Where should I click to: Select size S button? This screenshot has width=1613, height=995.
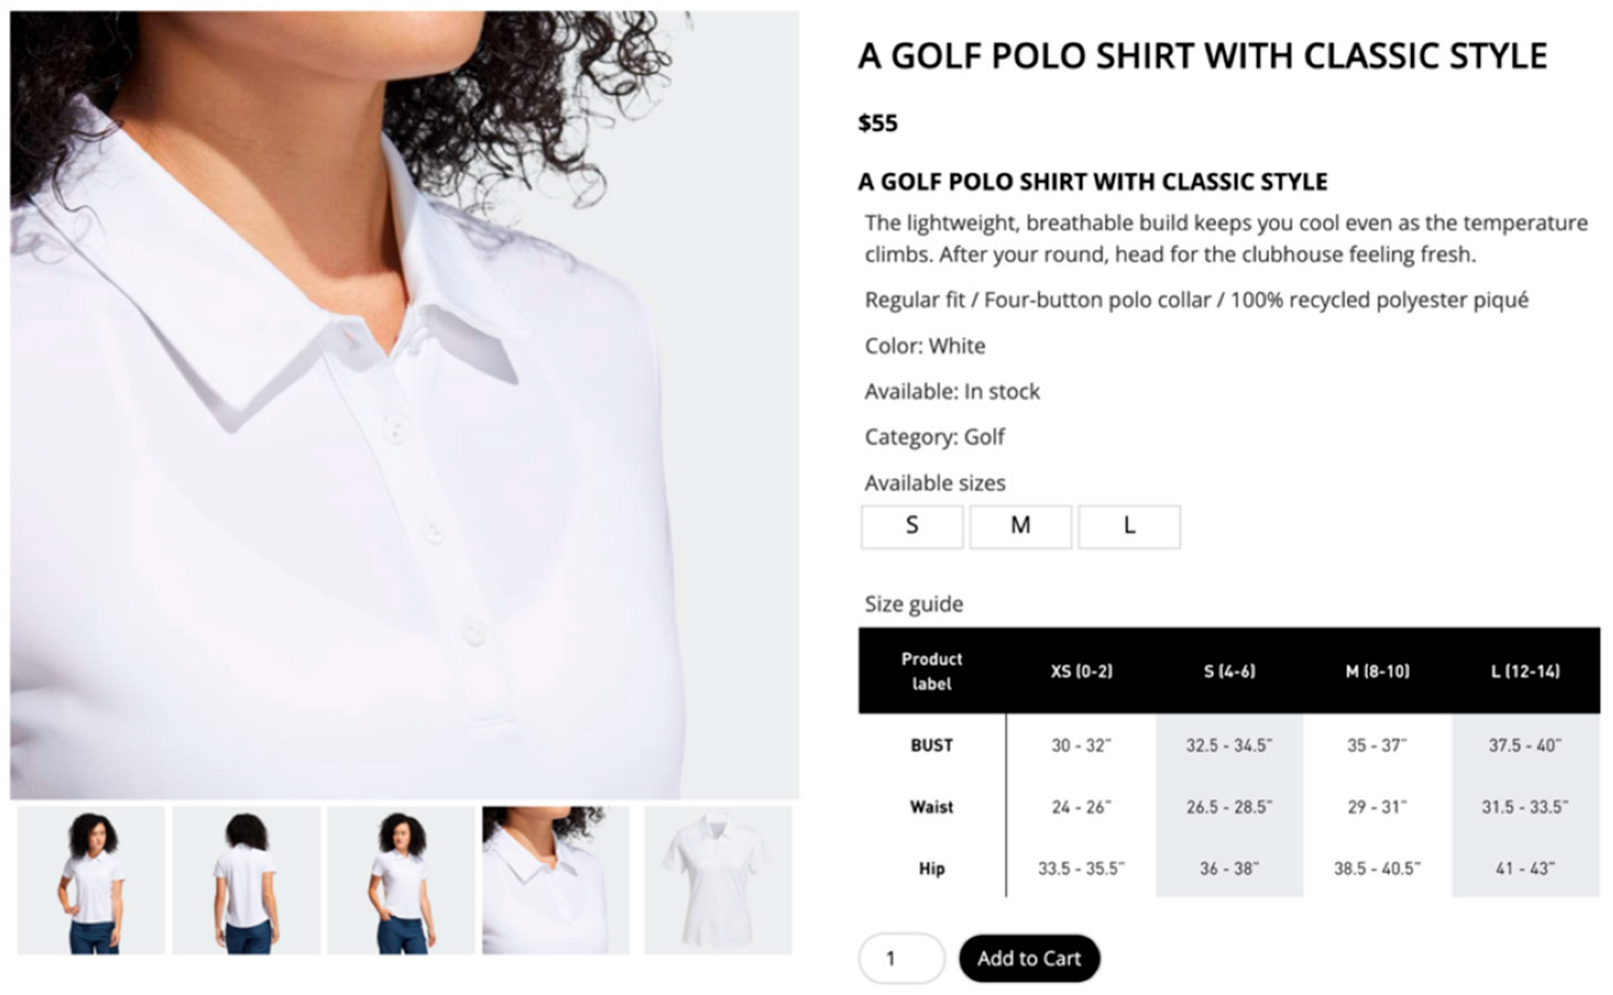click(x=911, y=526)
